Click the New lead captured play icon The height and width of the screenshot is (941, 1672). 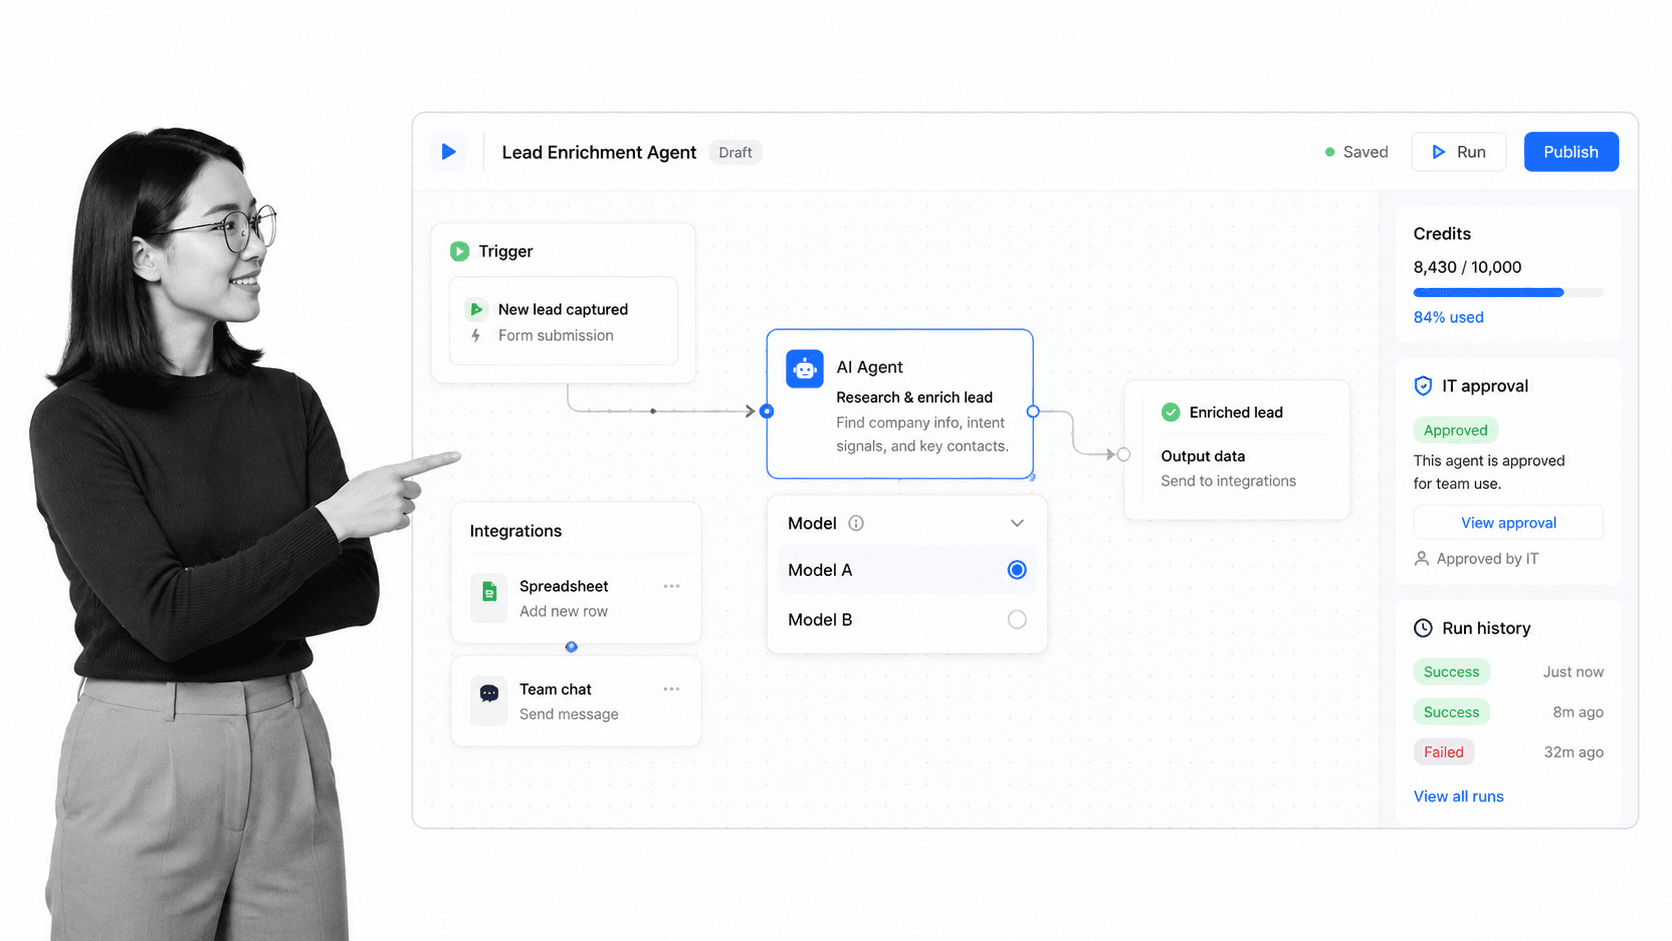(x=477, y=309)
